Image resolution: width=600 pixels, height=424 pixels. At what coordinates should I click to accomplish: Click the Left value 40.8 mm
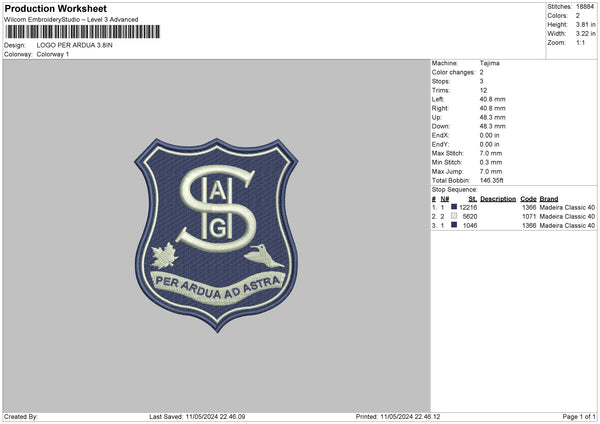[x=492, y=99]
